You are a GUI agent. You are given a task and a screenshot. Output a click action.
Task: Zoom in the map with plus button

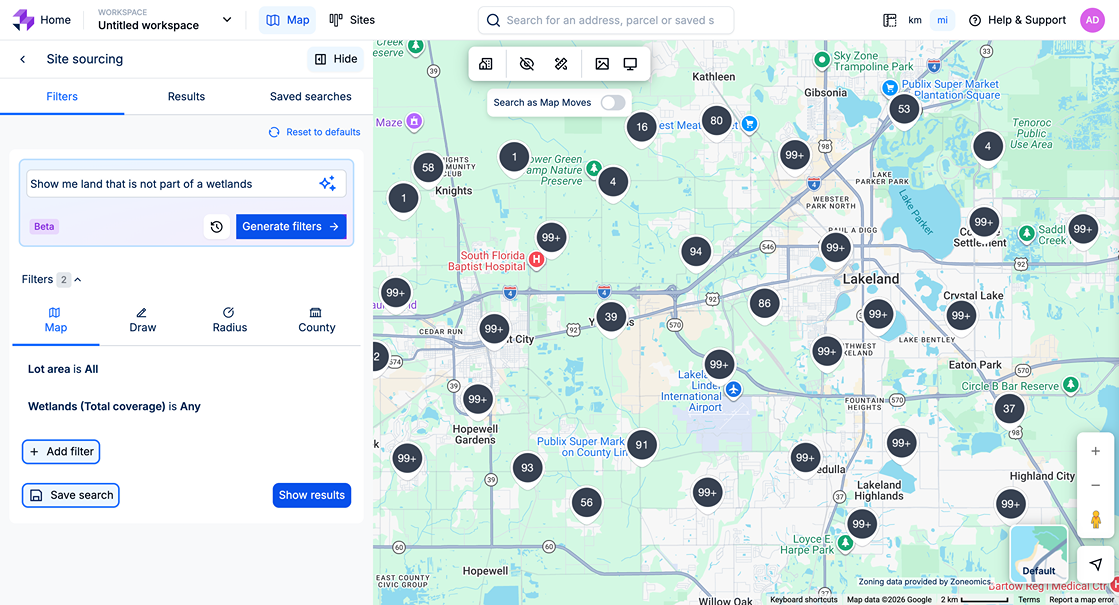(x=1096, y=451)
